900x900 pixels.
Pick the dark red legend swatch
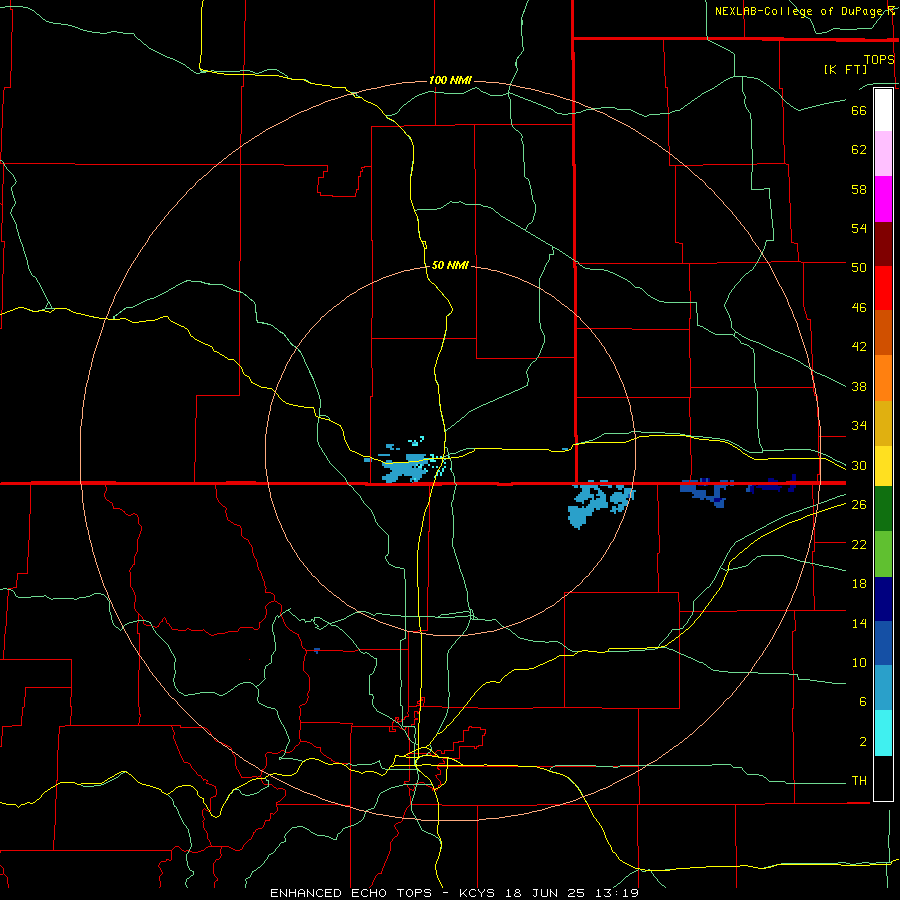coord(883,244)
